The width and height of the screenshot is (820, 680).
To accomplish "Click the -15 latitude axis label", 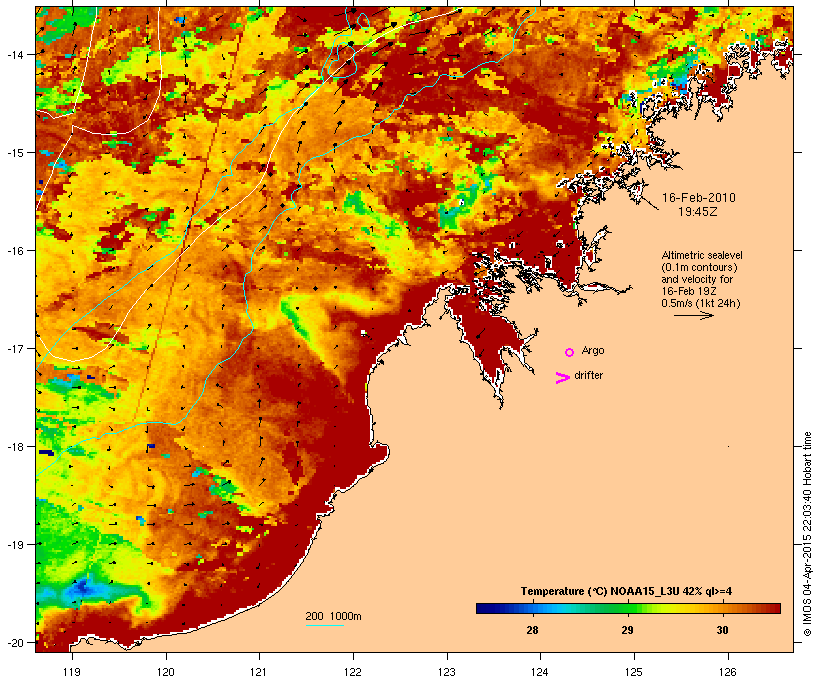I will point(14,153).
